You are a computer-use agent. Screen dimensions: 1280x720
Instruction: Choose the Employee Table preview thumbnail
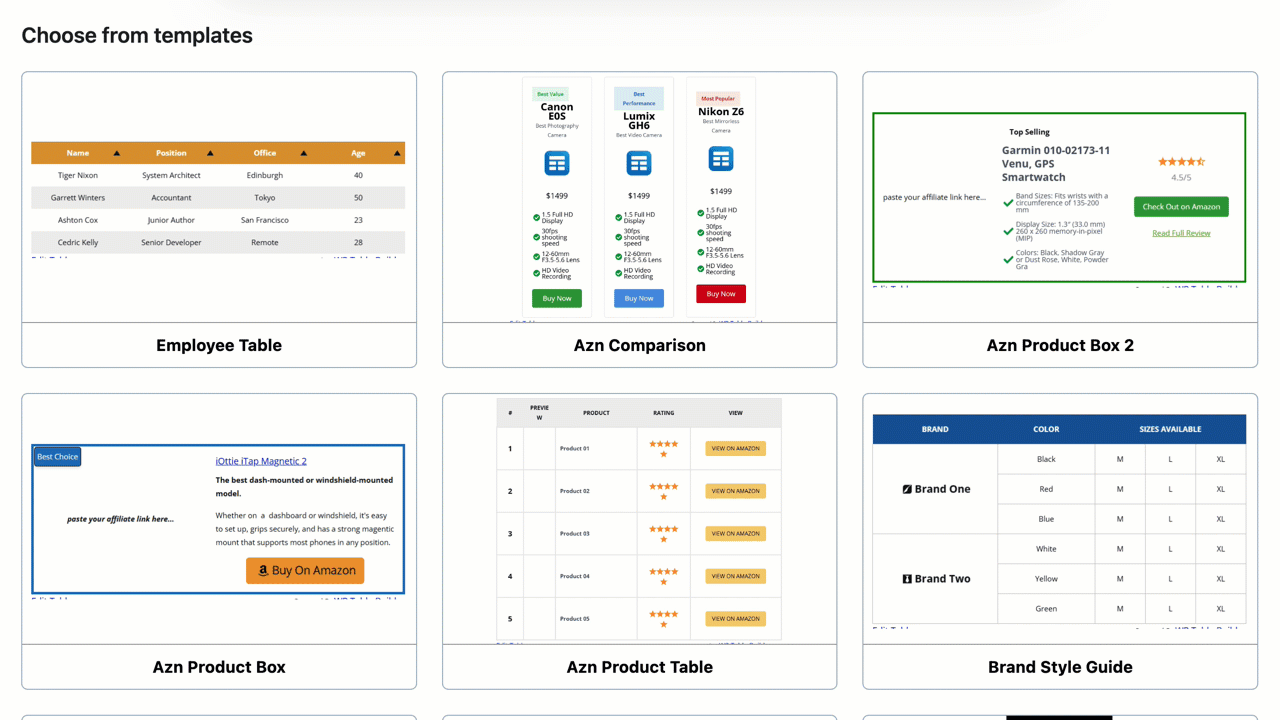pyautogui.click(x=219, y=197)
